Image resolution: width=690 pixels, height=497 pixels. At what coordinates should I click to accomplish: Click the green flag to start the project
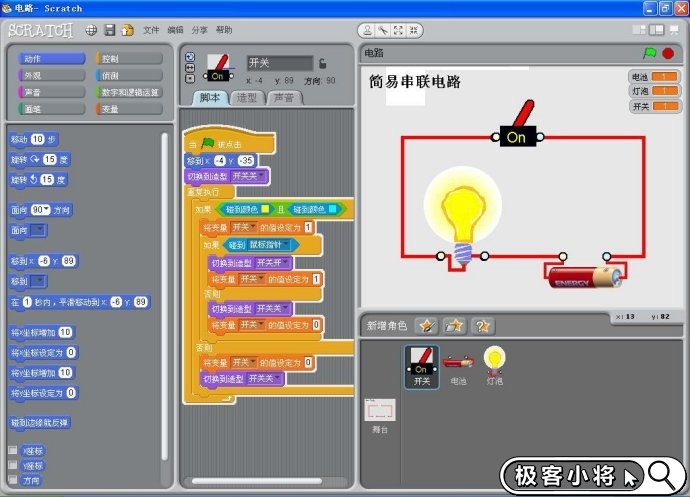click(x=650, y=53)
